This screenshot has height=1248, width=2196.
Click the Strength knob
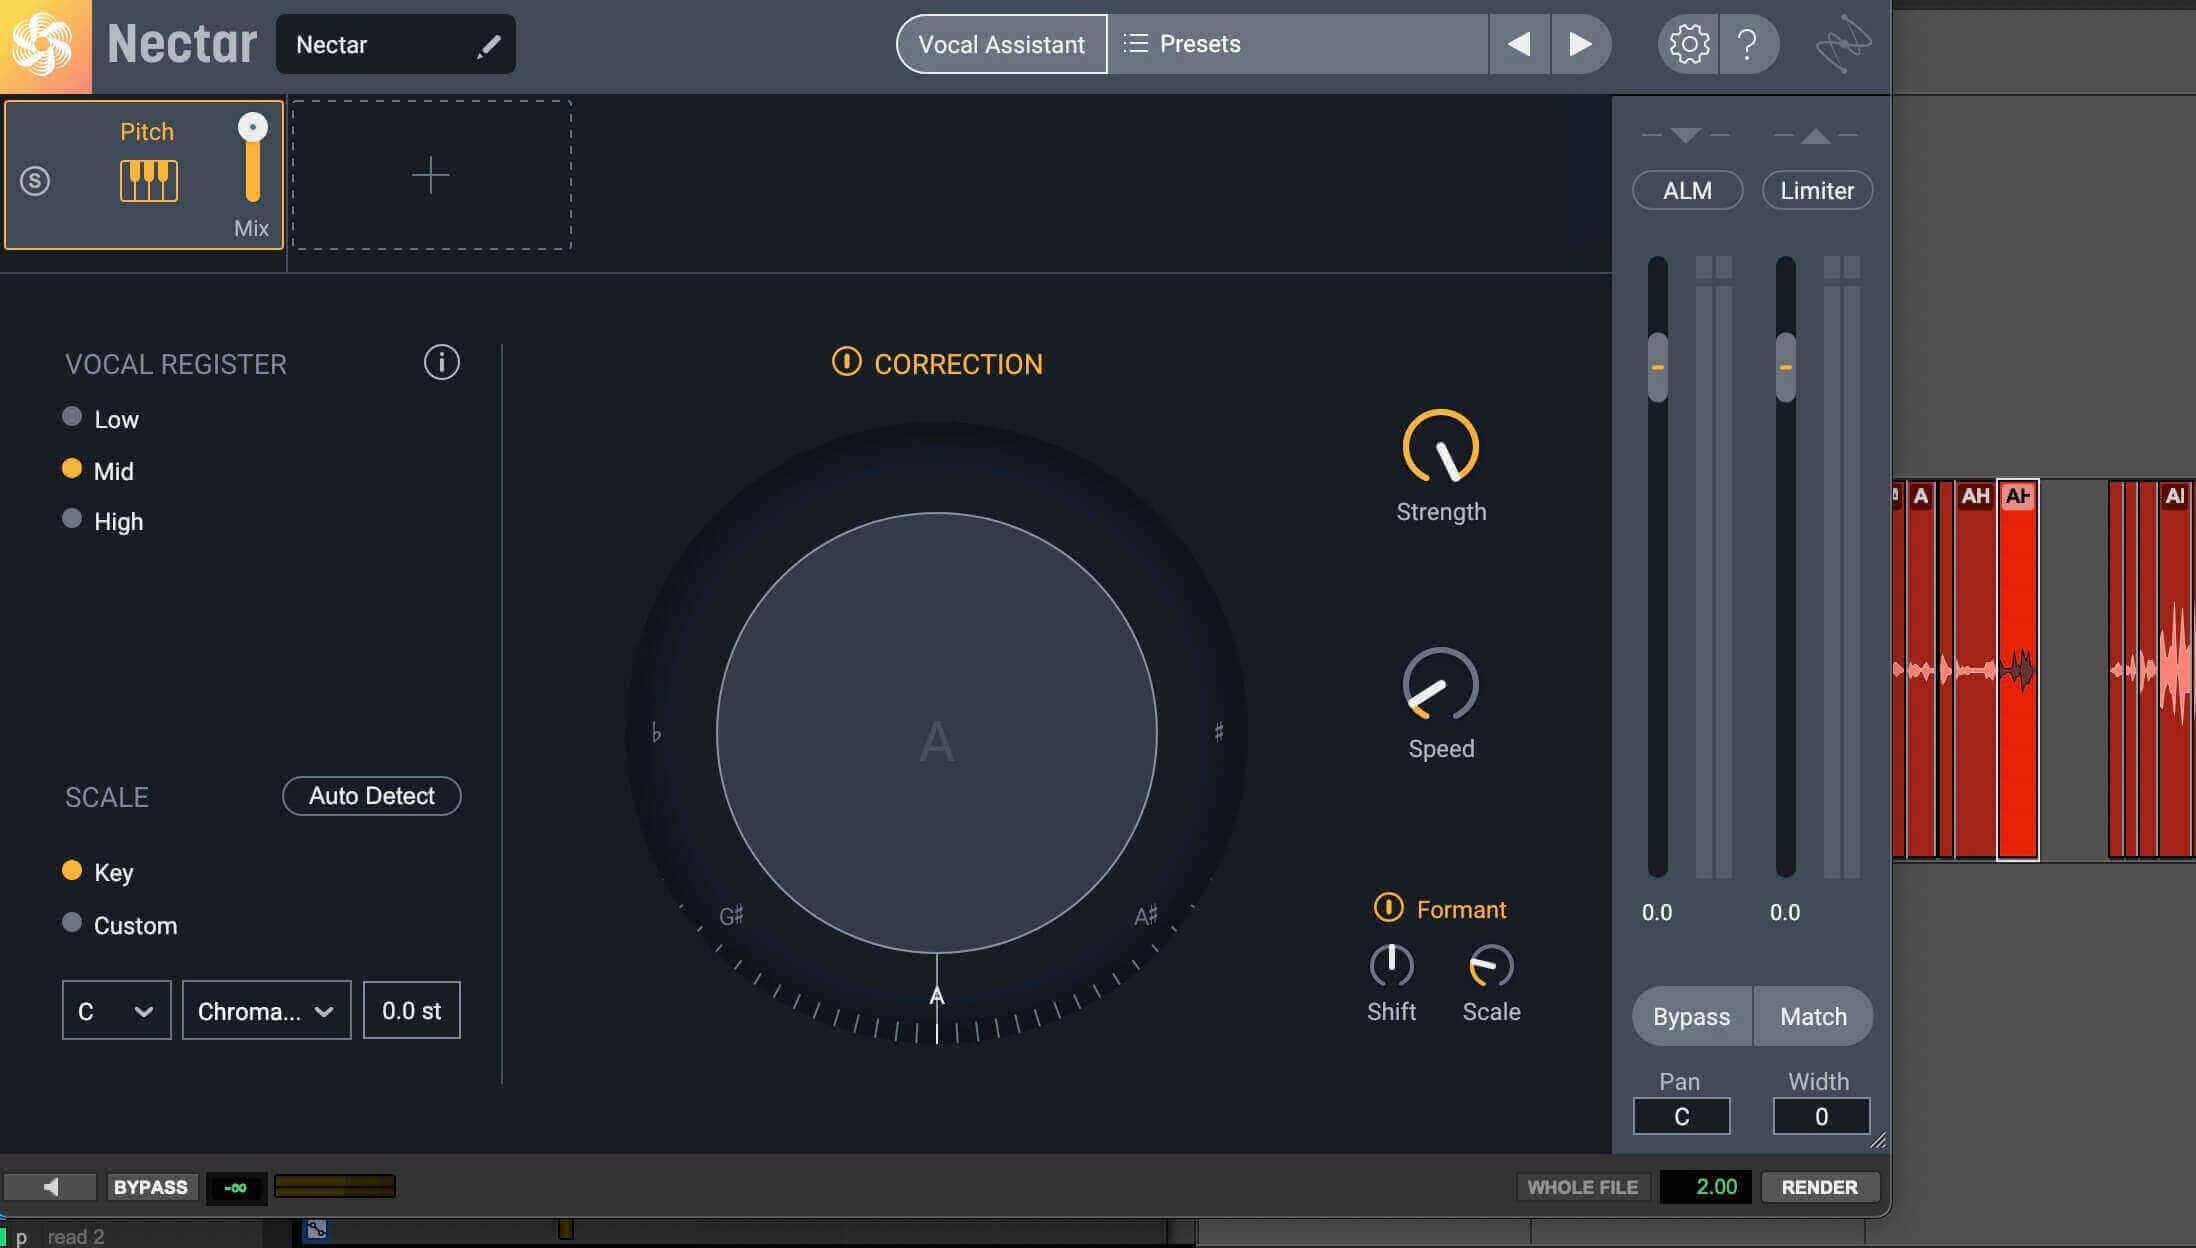1440,447
